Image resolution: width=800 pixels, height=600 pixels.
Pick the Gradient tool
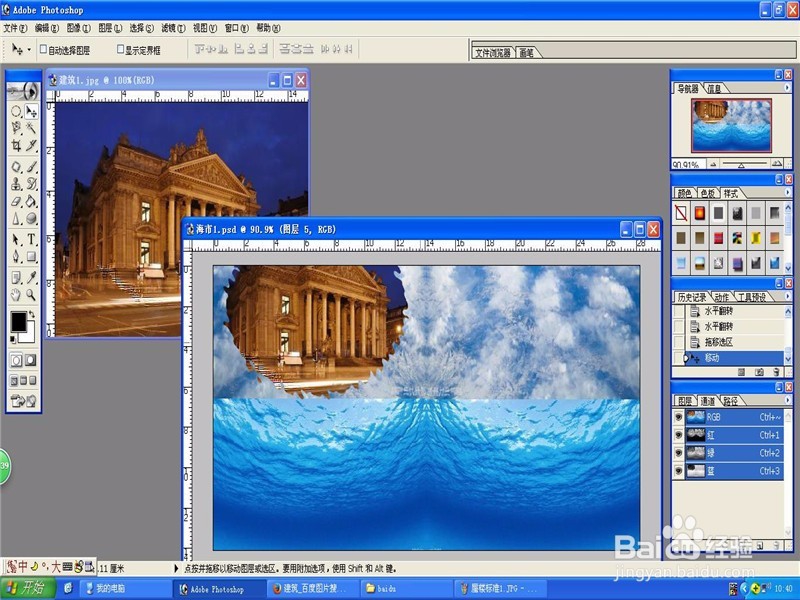(x=31, y=202)
